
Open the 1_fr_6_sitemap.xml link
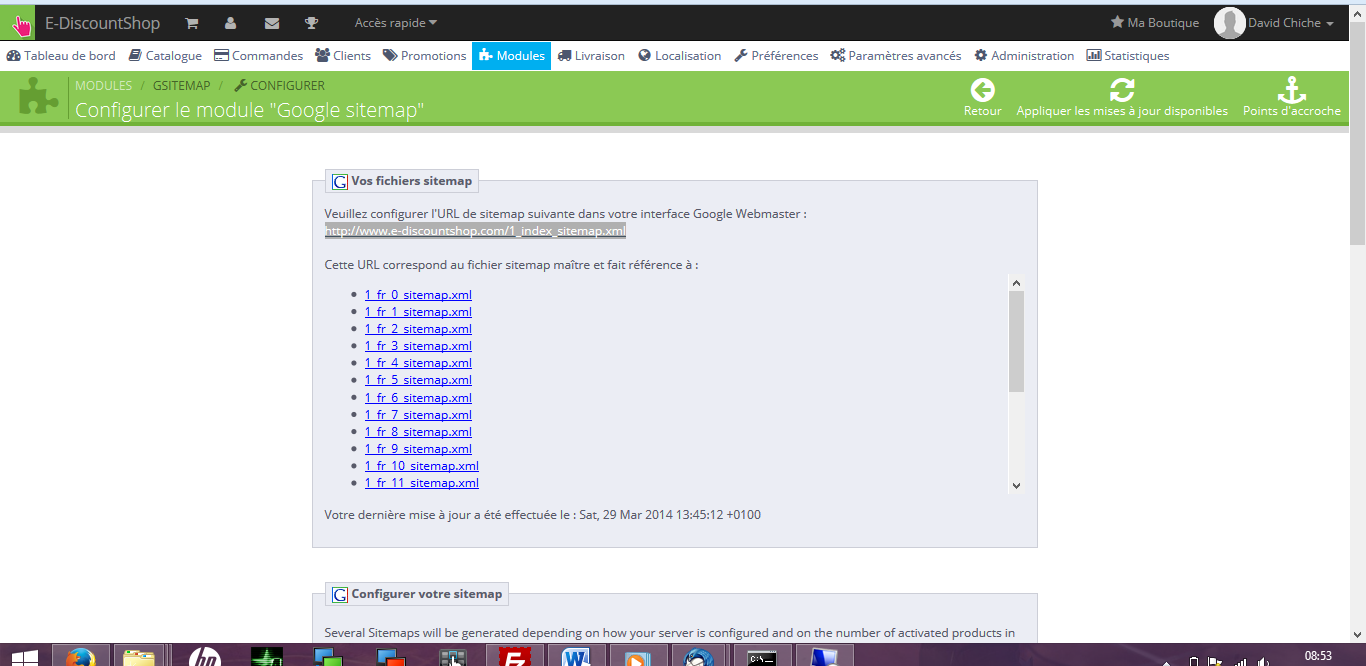418,398
